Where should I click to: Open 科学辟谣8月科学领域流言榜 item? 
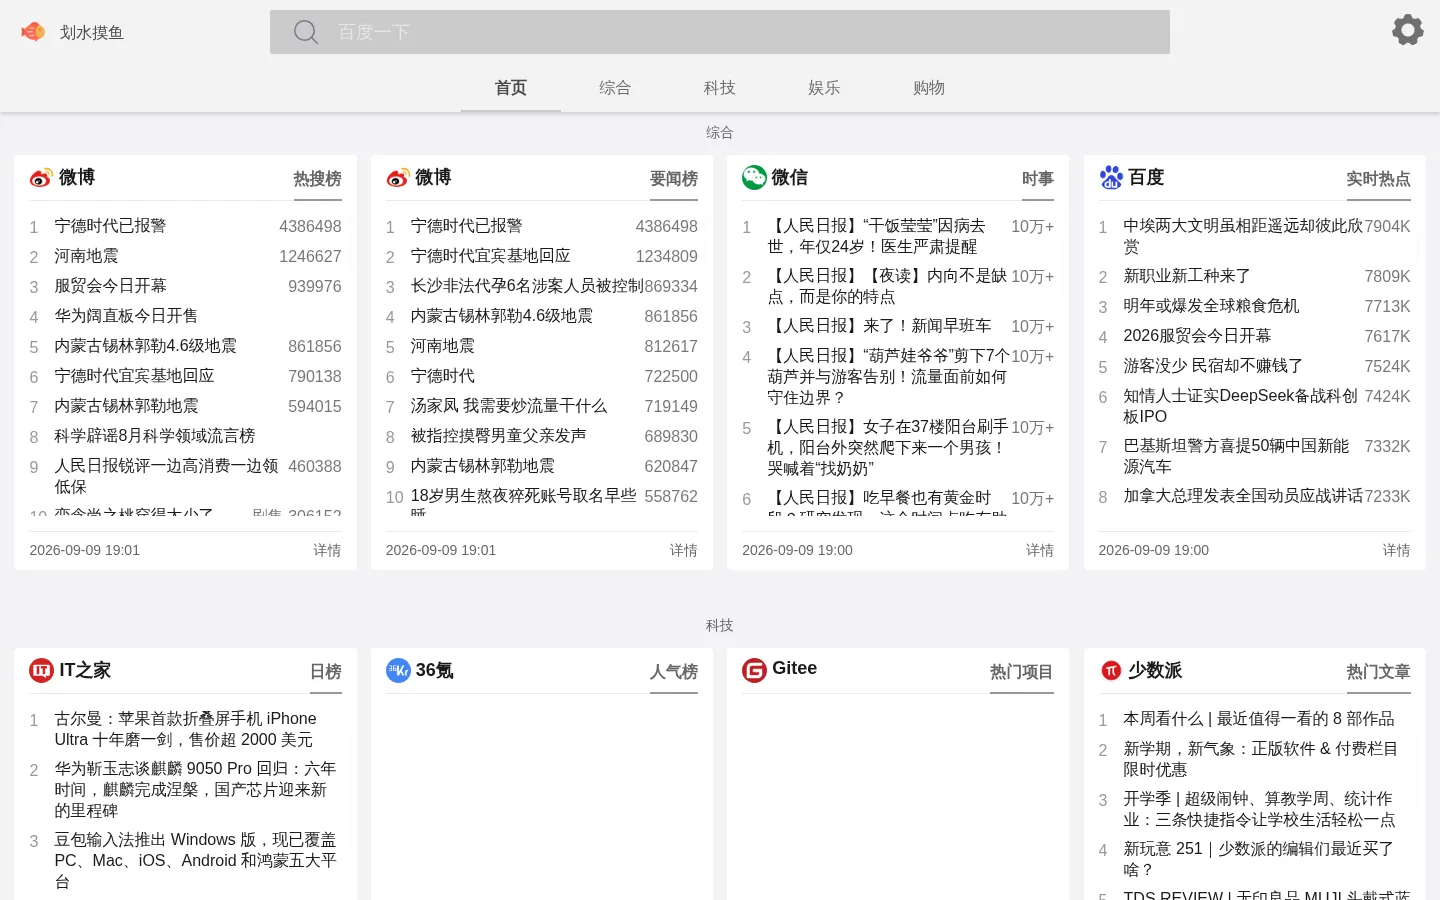click(155, 436)
